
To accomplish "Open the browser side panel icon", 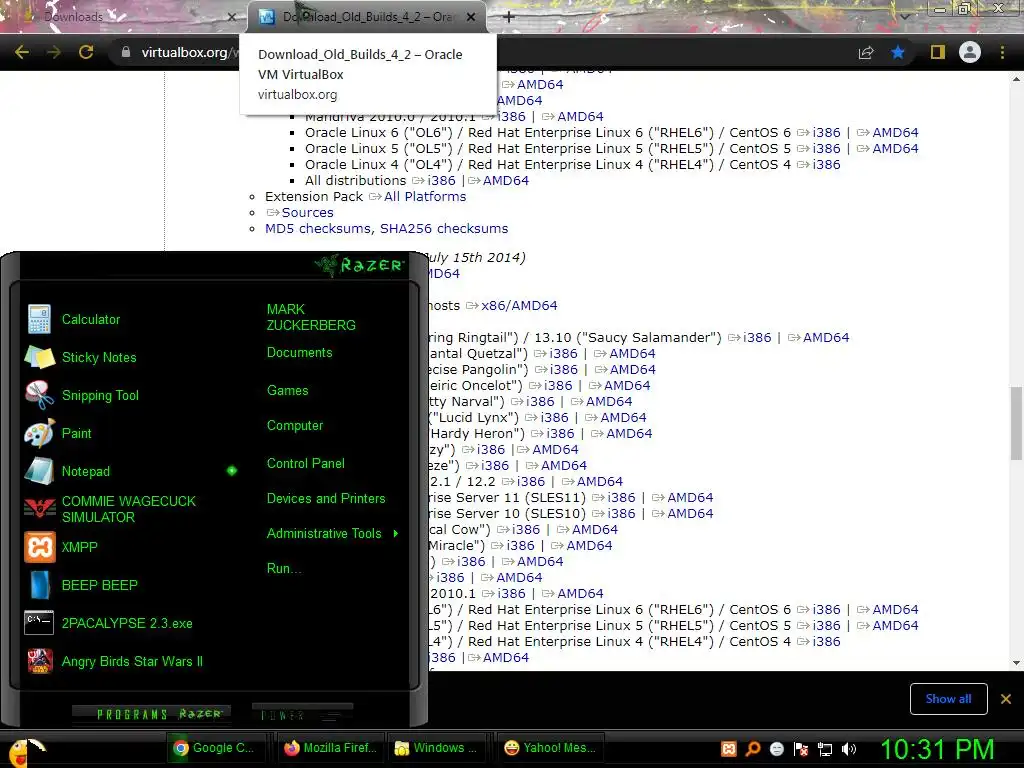I will [x=938, y=52].
